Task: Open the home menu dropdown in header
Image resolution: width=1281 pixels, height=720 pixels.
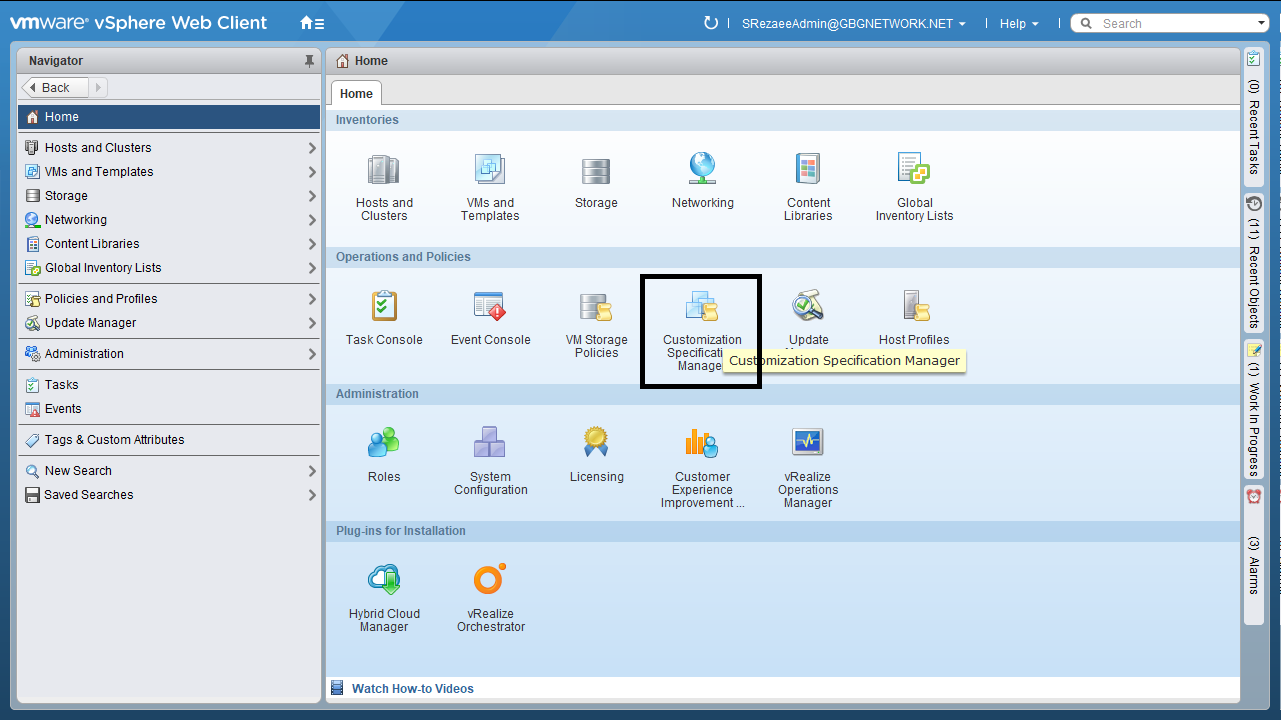Action: (312, 23)
